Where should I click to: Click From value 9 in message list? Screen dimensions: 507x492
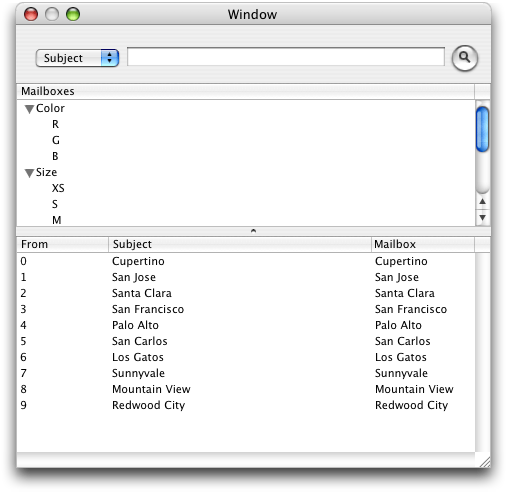pos(23,405)
